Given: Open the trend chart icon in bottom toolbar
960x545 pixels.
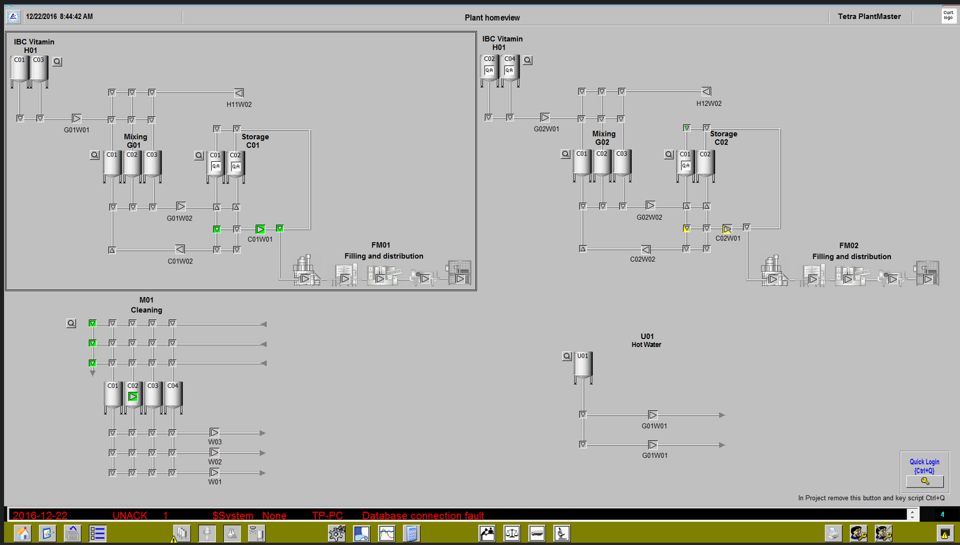Looking at the screenshot, I should click(x=386, y=534).
